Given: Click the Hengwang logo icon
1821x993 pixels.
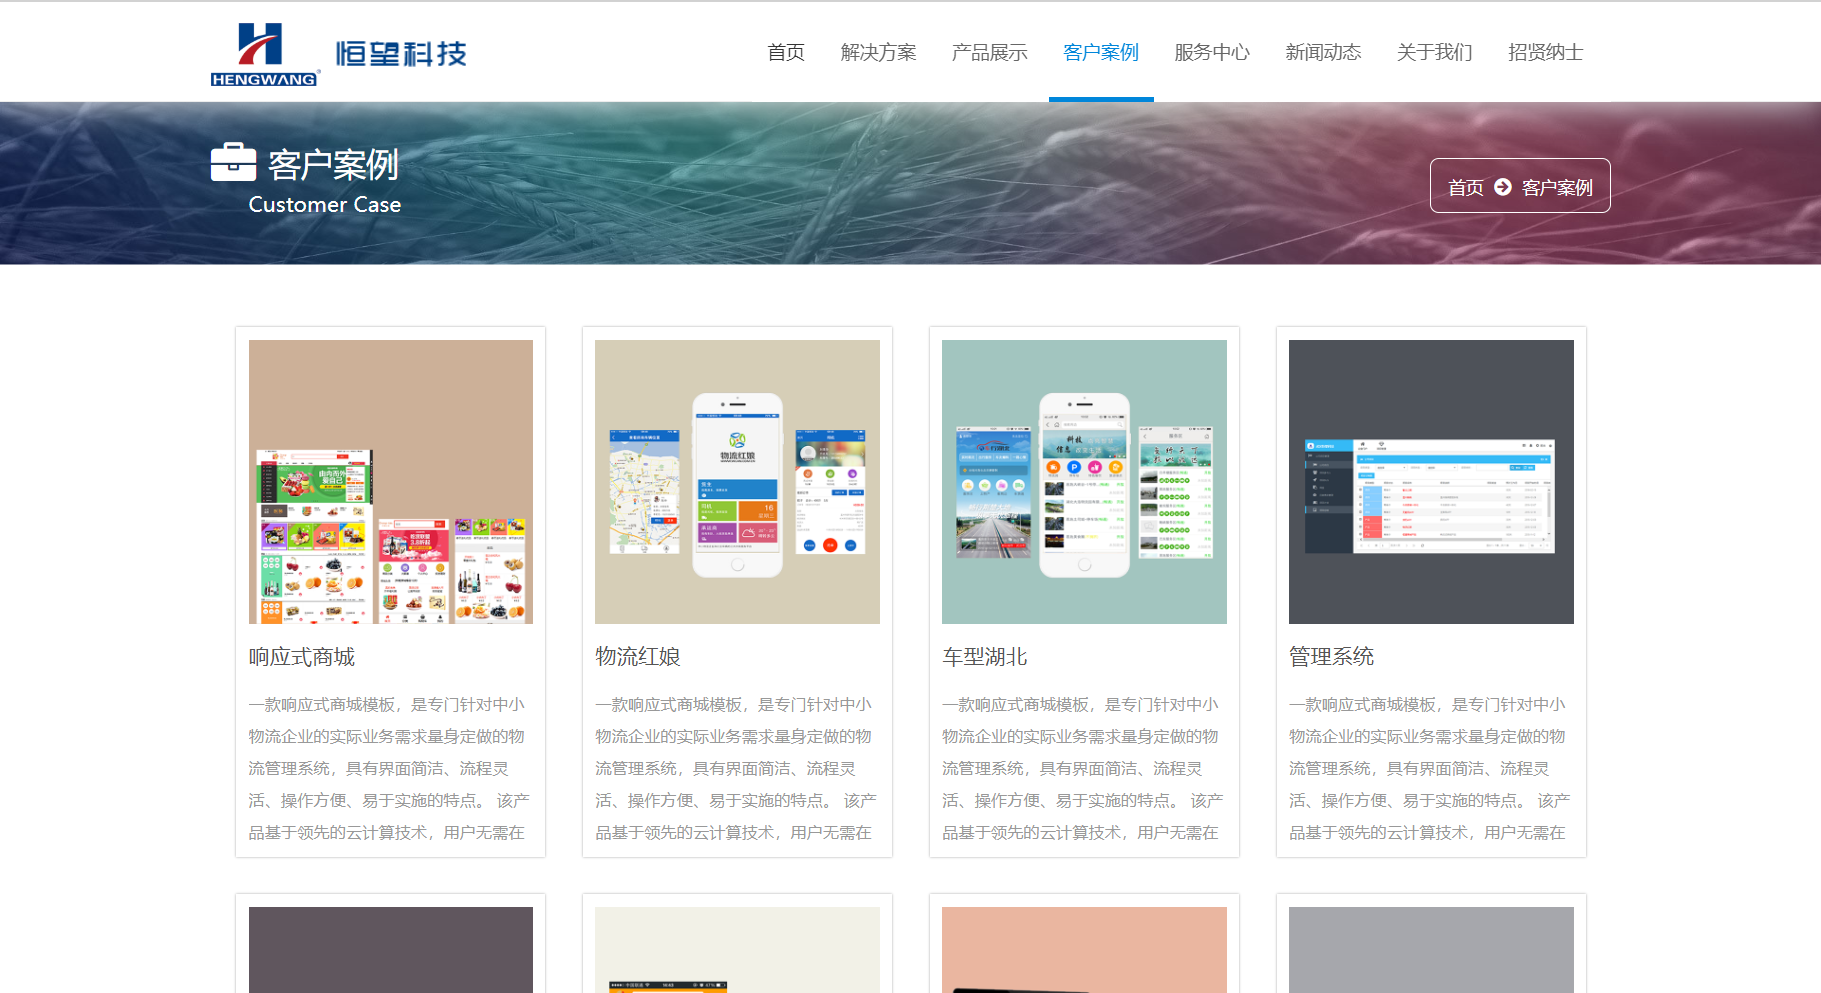Looking at the screenshot, I should (265, 54).
